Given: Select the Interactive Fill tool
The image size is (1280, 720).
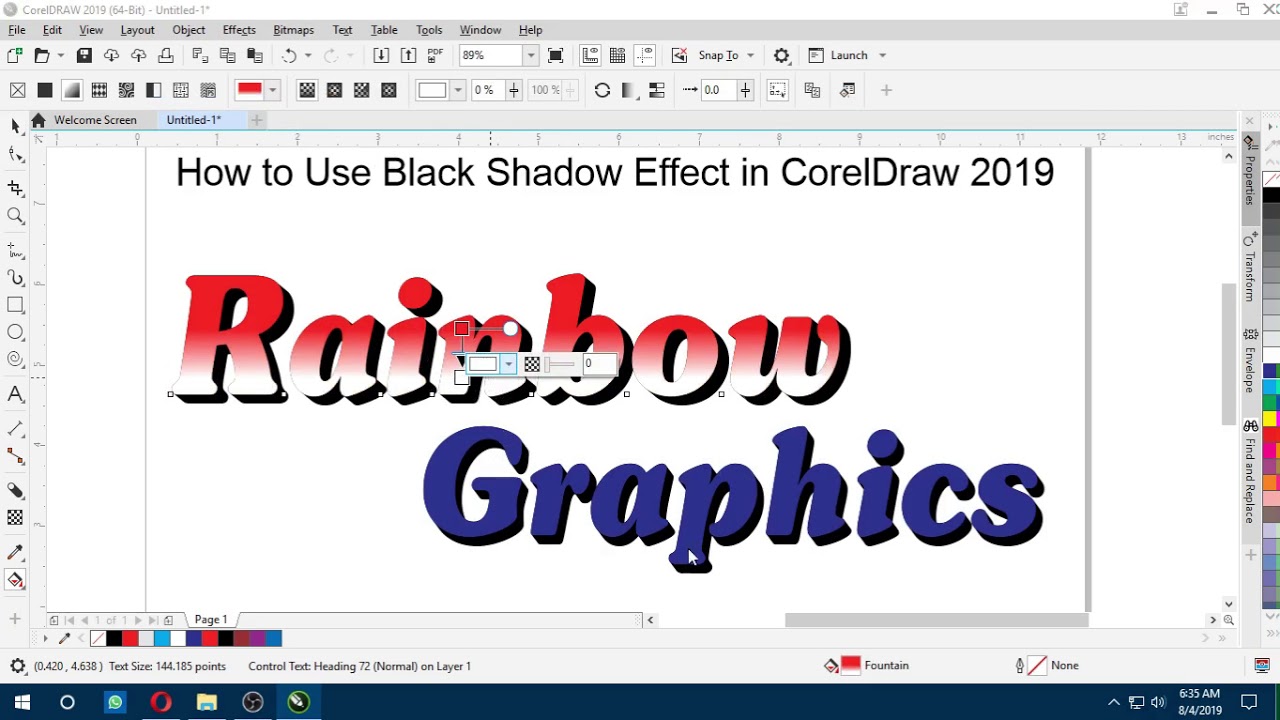Looking at the screenshot, I should tap(15, 580).
